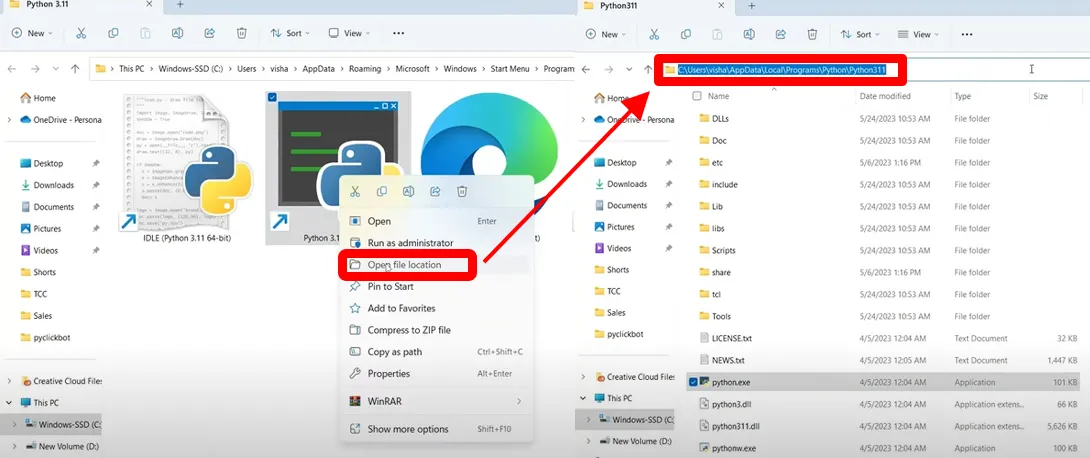Screen dimensions: 1090x458
Task: Click the python.exe file icon
Action: point(704,382)
